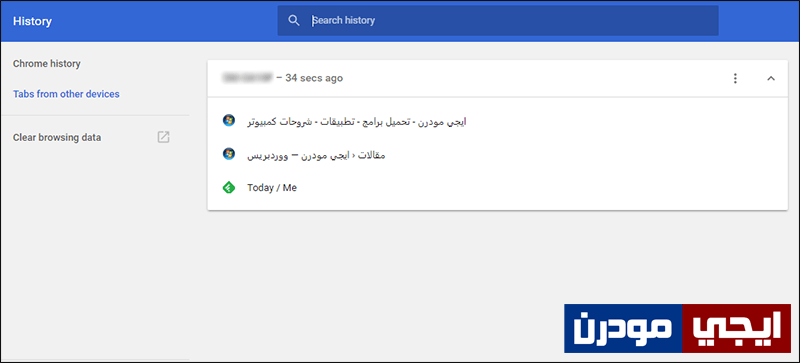Image resolution: width=800 pixels, height=363 pixels.
Task: Click favicon beside مقالات ووردبريس entry
Action: point(229,154)
